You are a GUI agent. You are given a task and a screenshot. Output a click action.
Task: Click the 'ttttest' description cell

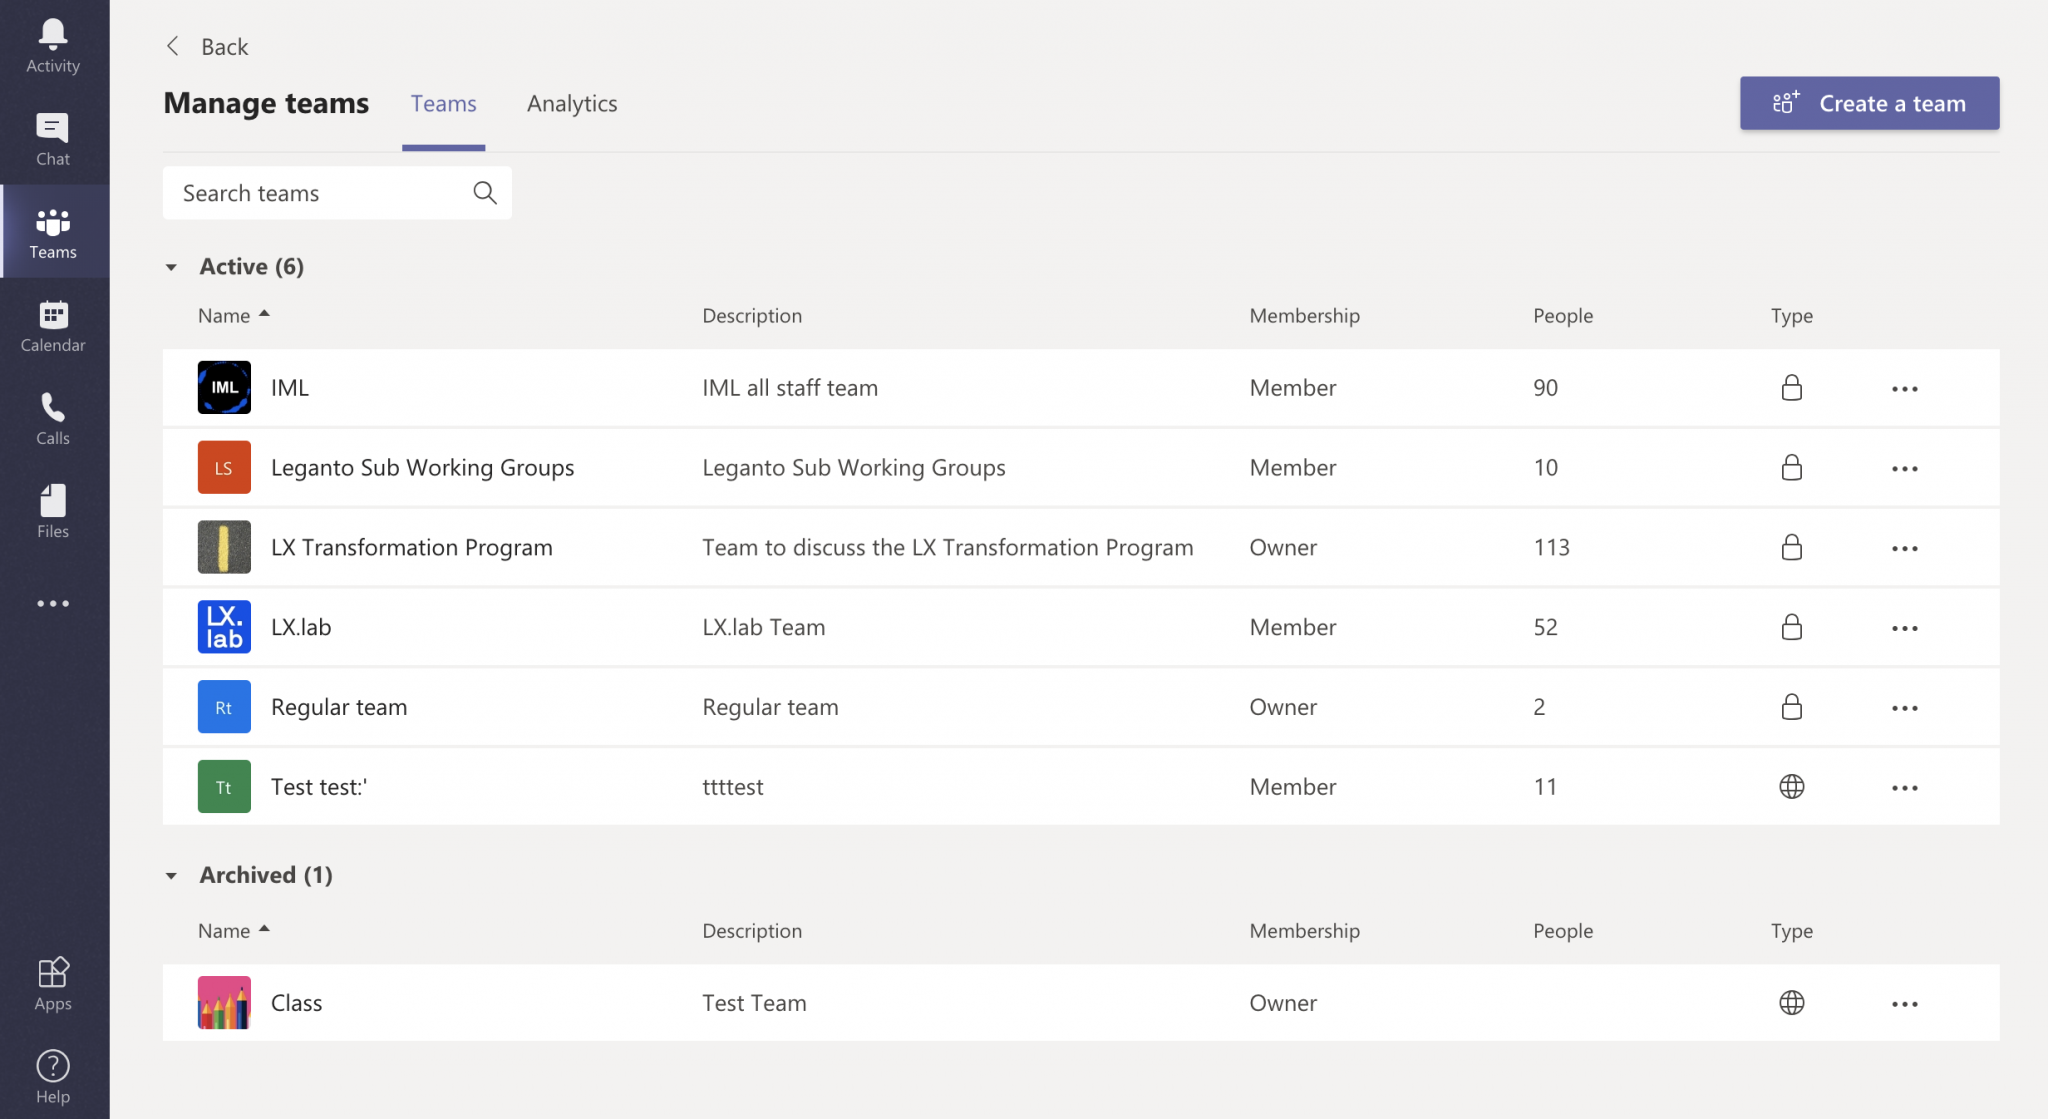(x=732, y=787)
